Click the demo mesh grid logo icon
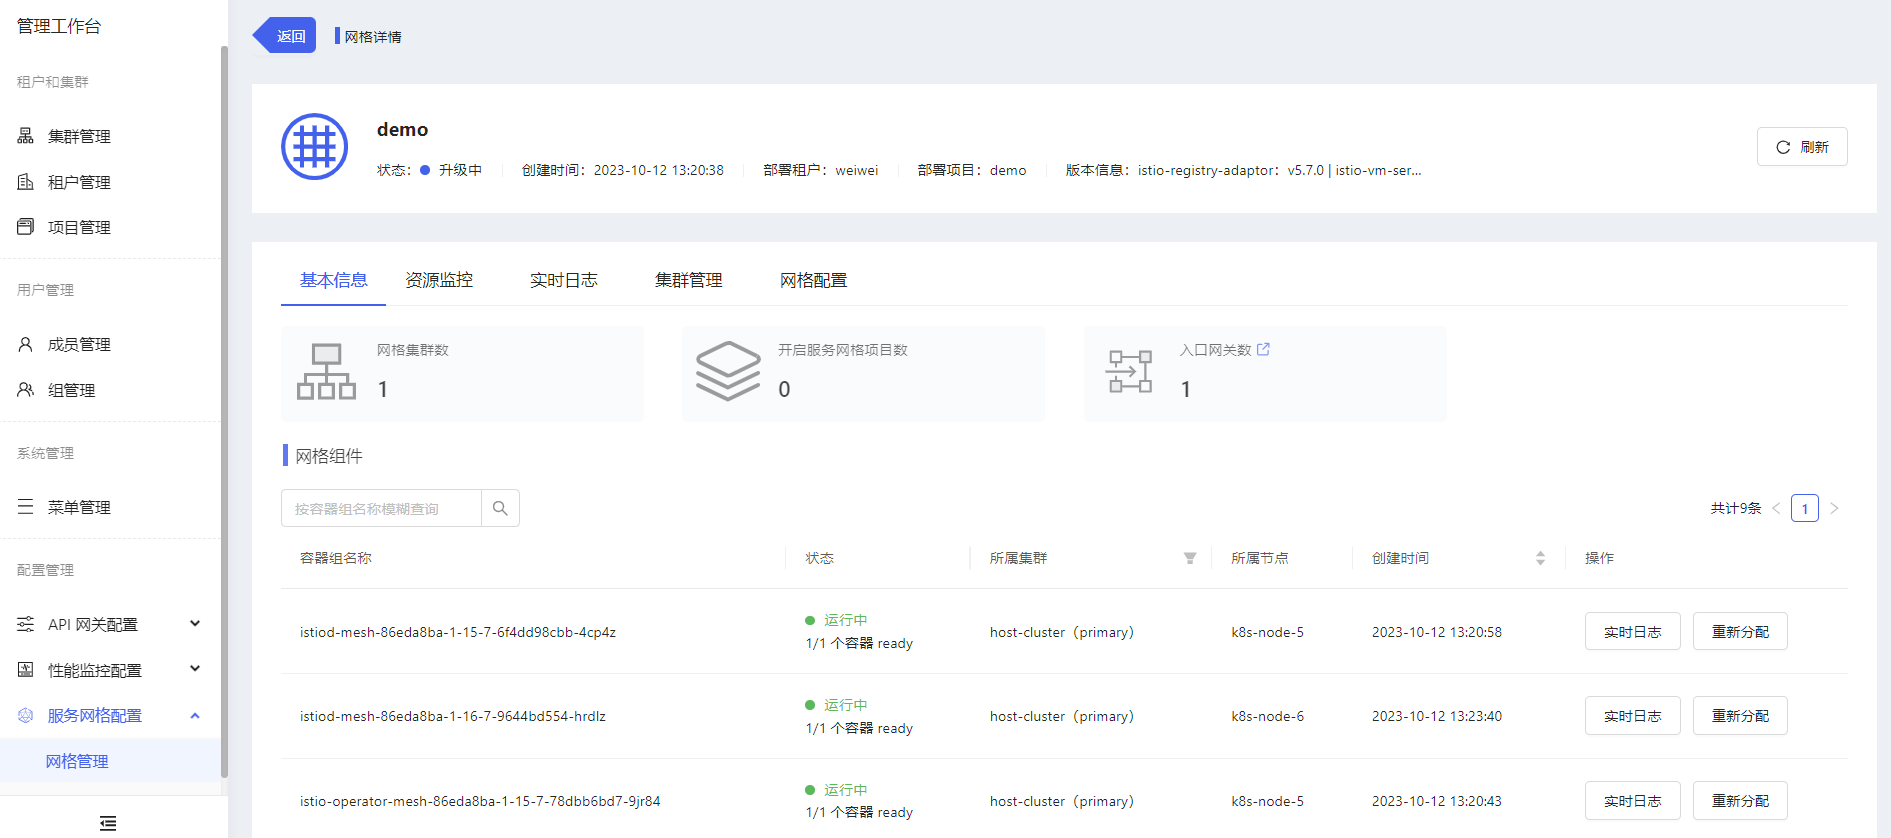The height and width of the screenshot is (838, 1891). pyautogui.click(x=314, y=146)
